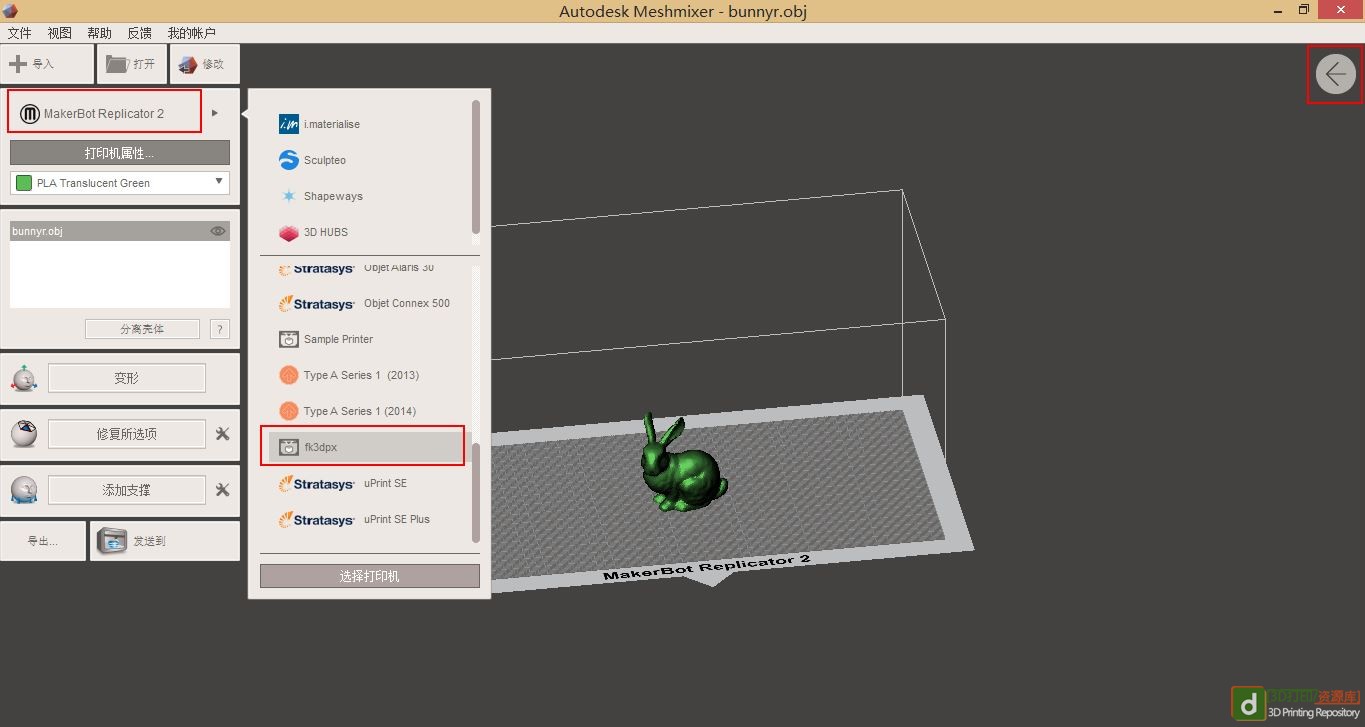The height and width of the screenshot is (727, 1365).
Task: Click the Send To printer icon
Action: [x=112, y=541]
